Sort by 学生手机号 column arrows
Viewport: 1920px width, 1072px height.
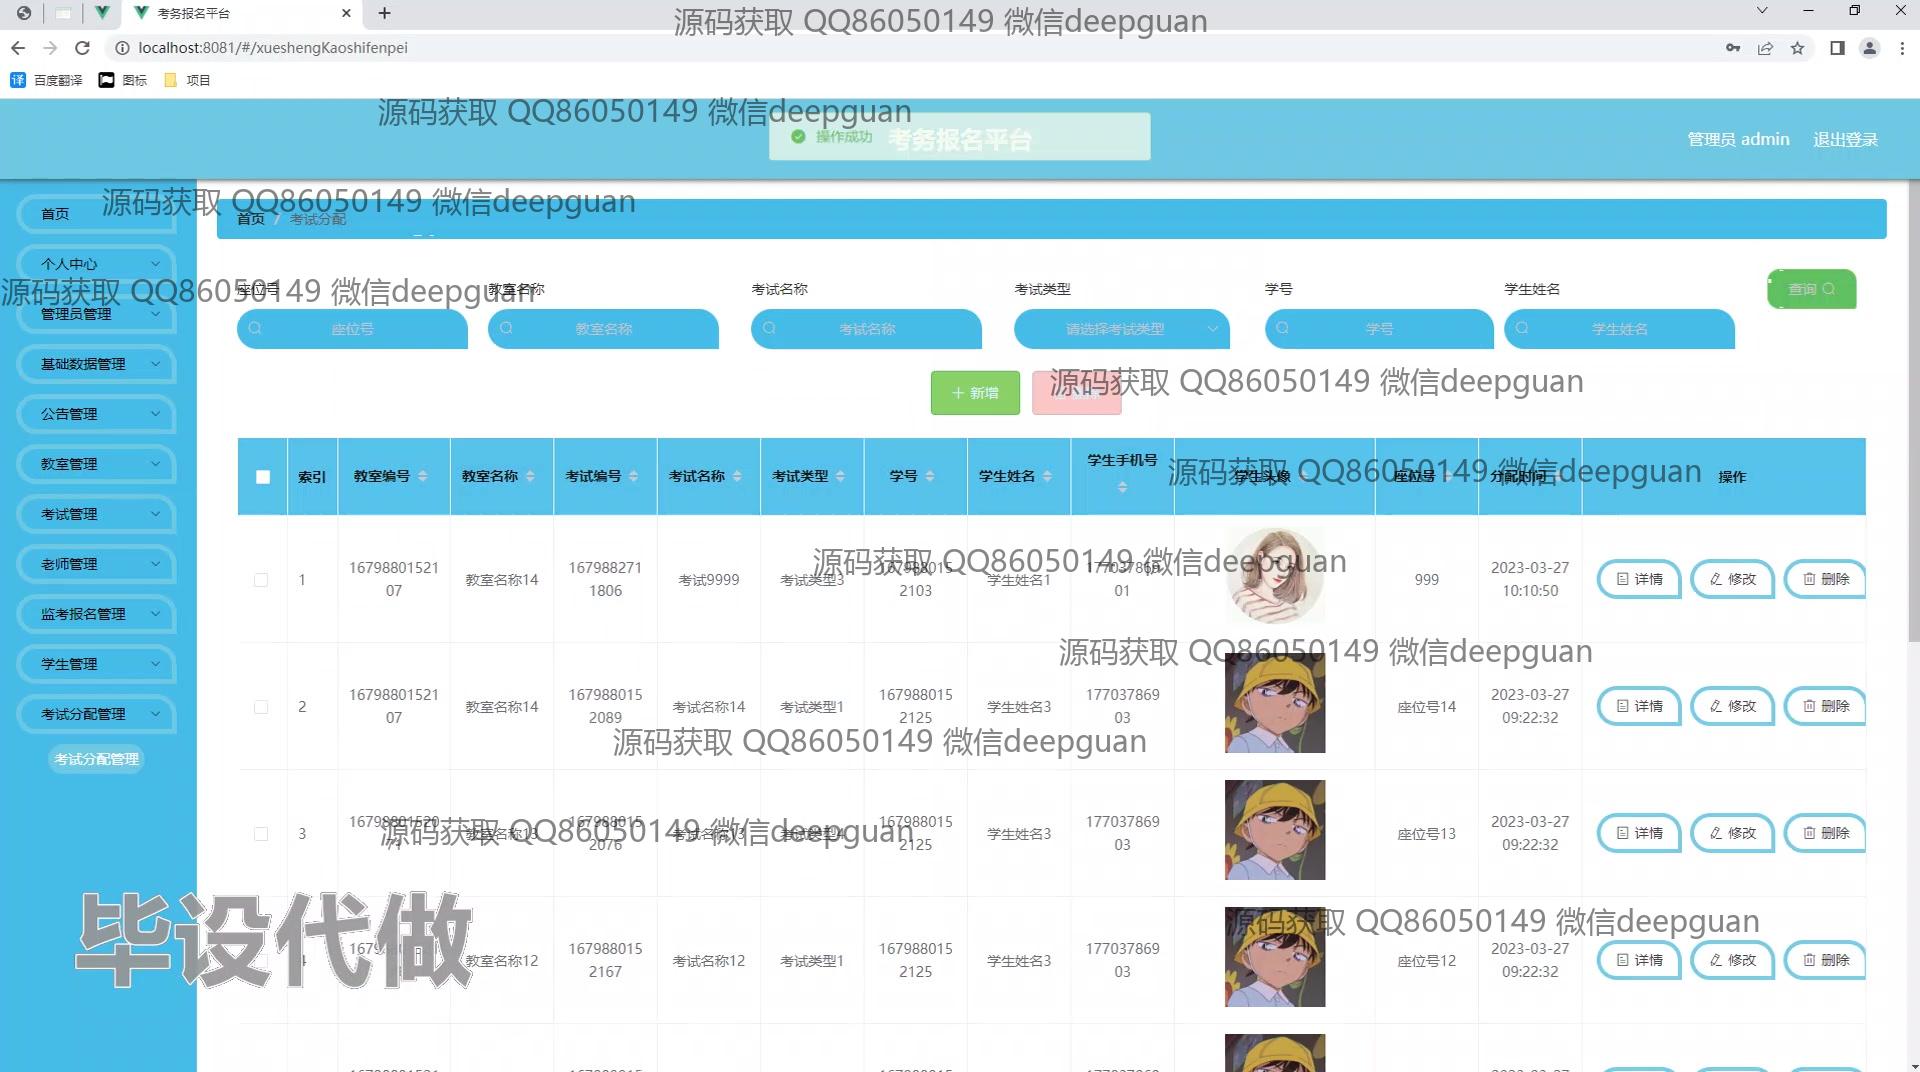click(x=1122, y=487)
